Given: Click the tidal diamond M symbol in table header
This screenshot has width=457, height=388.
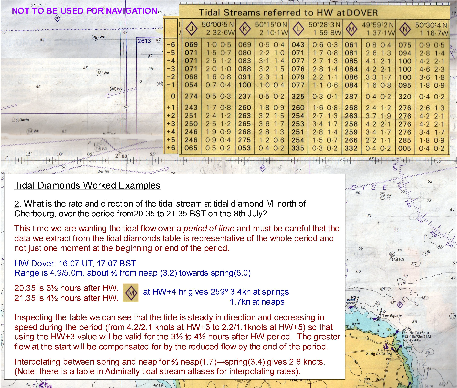Looking at the screenshot, I should (351, 29).
